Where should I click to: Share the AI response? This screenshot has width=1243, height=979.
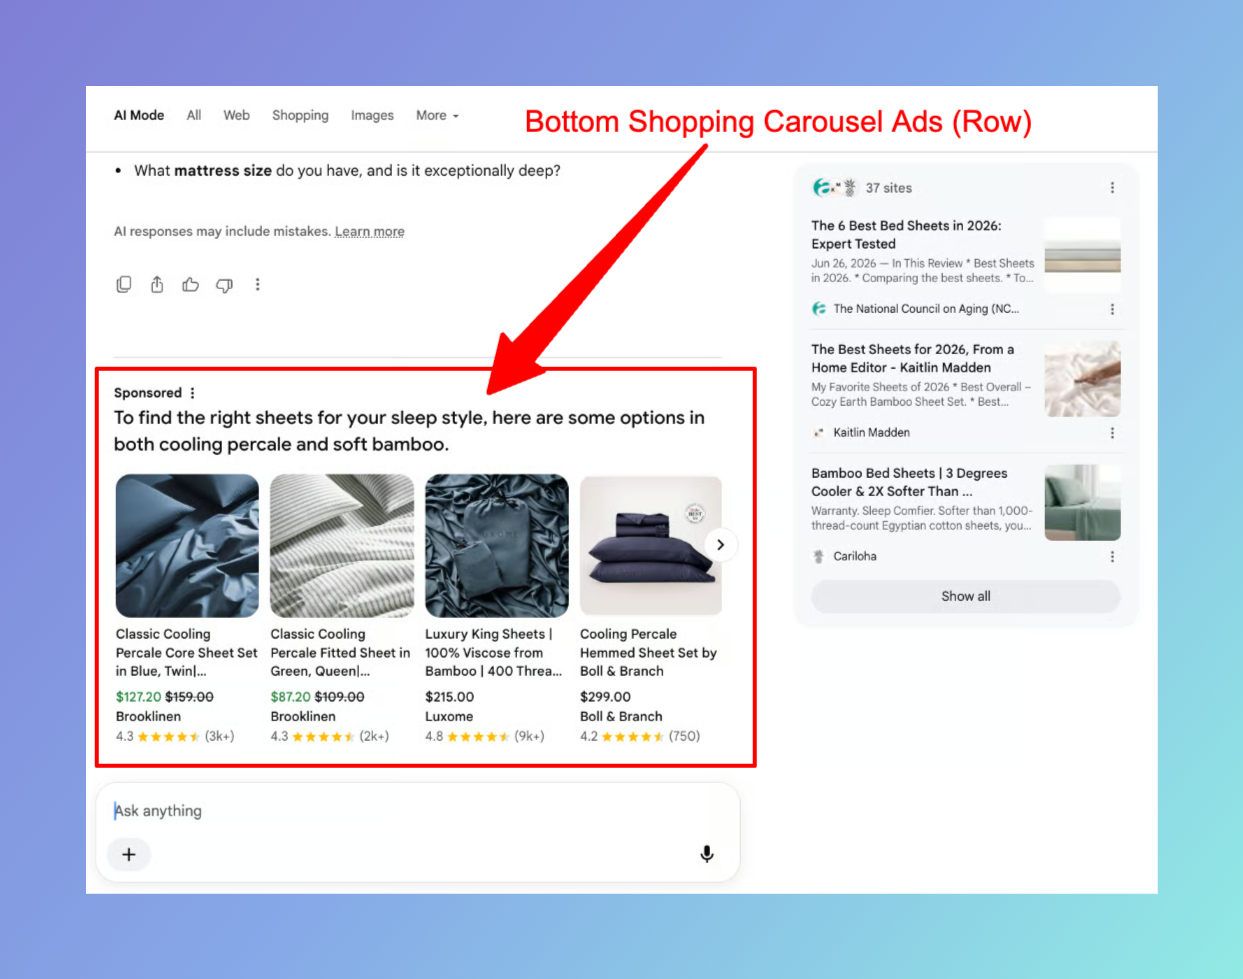point(157,285)
